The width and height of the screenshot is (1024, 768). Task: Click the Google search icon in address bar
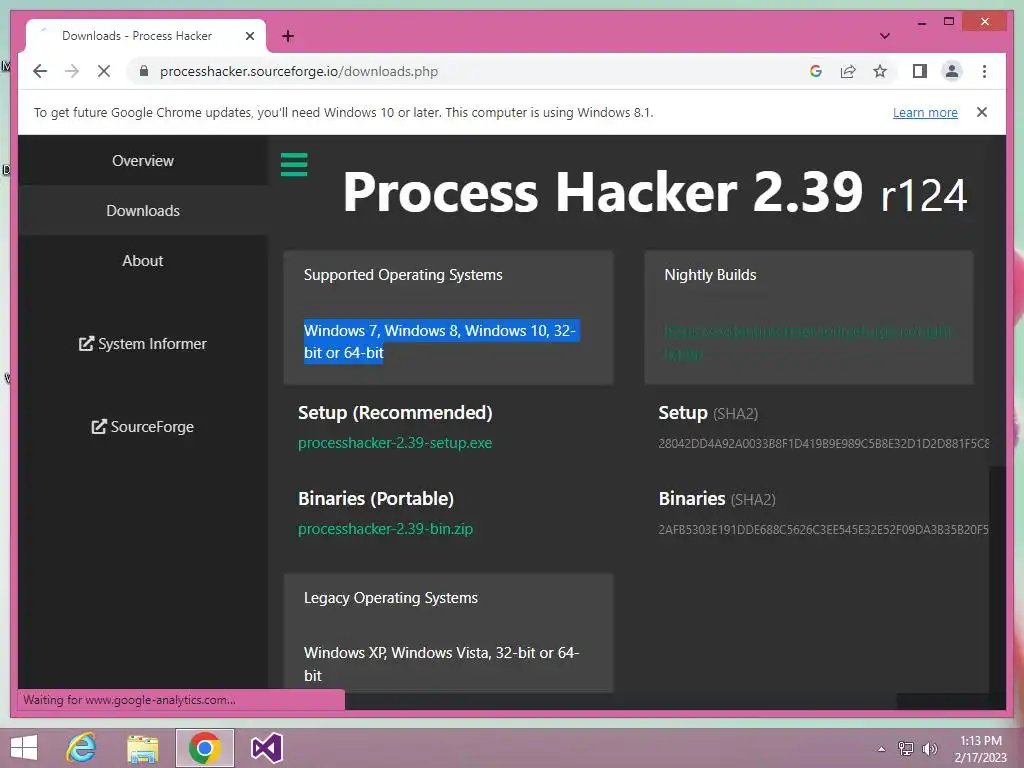point(816,71)
